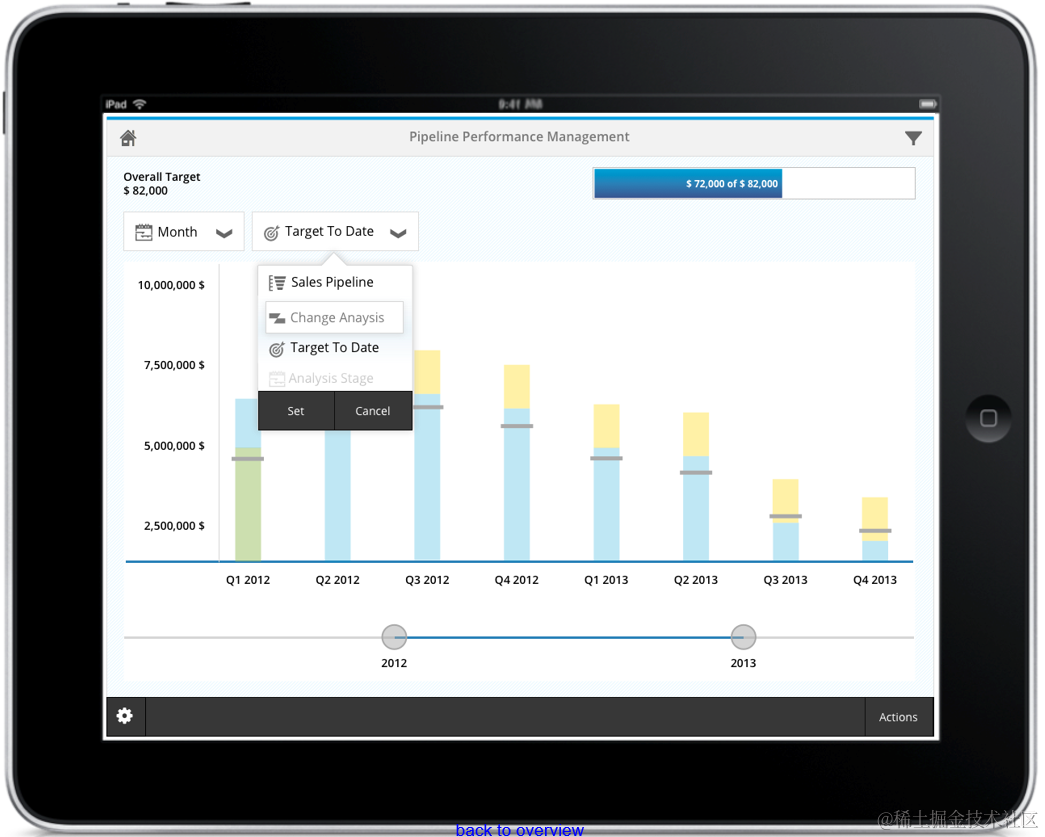Click the calendar icon beside Month
Viewport: 1045px width, 837px height.
143,232
